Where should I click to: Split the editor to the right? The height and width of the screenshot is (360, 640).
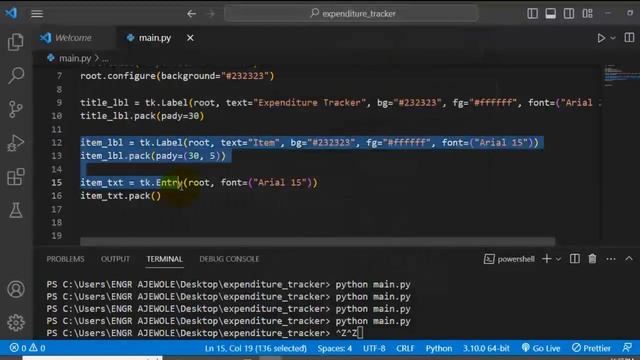(629, 38)
